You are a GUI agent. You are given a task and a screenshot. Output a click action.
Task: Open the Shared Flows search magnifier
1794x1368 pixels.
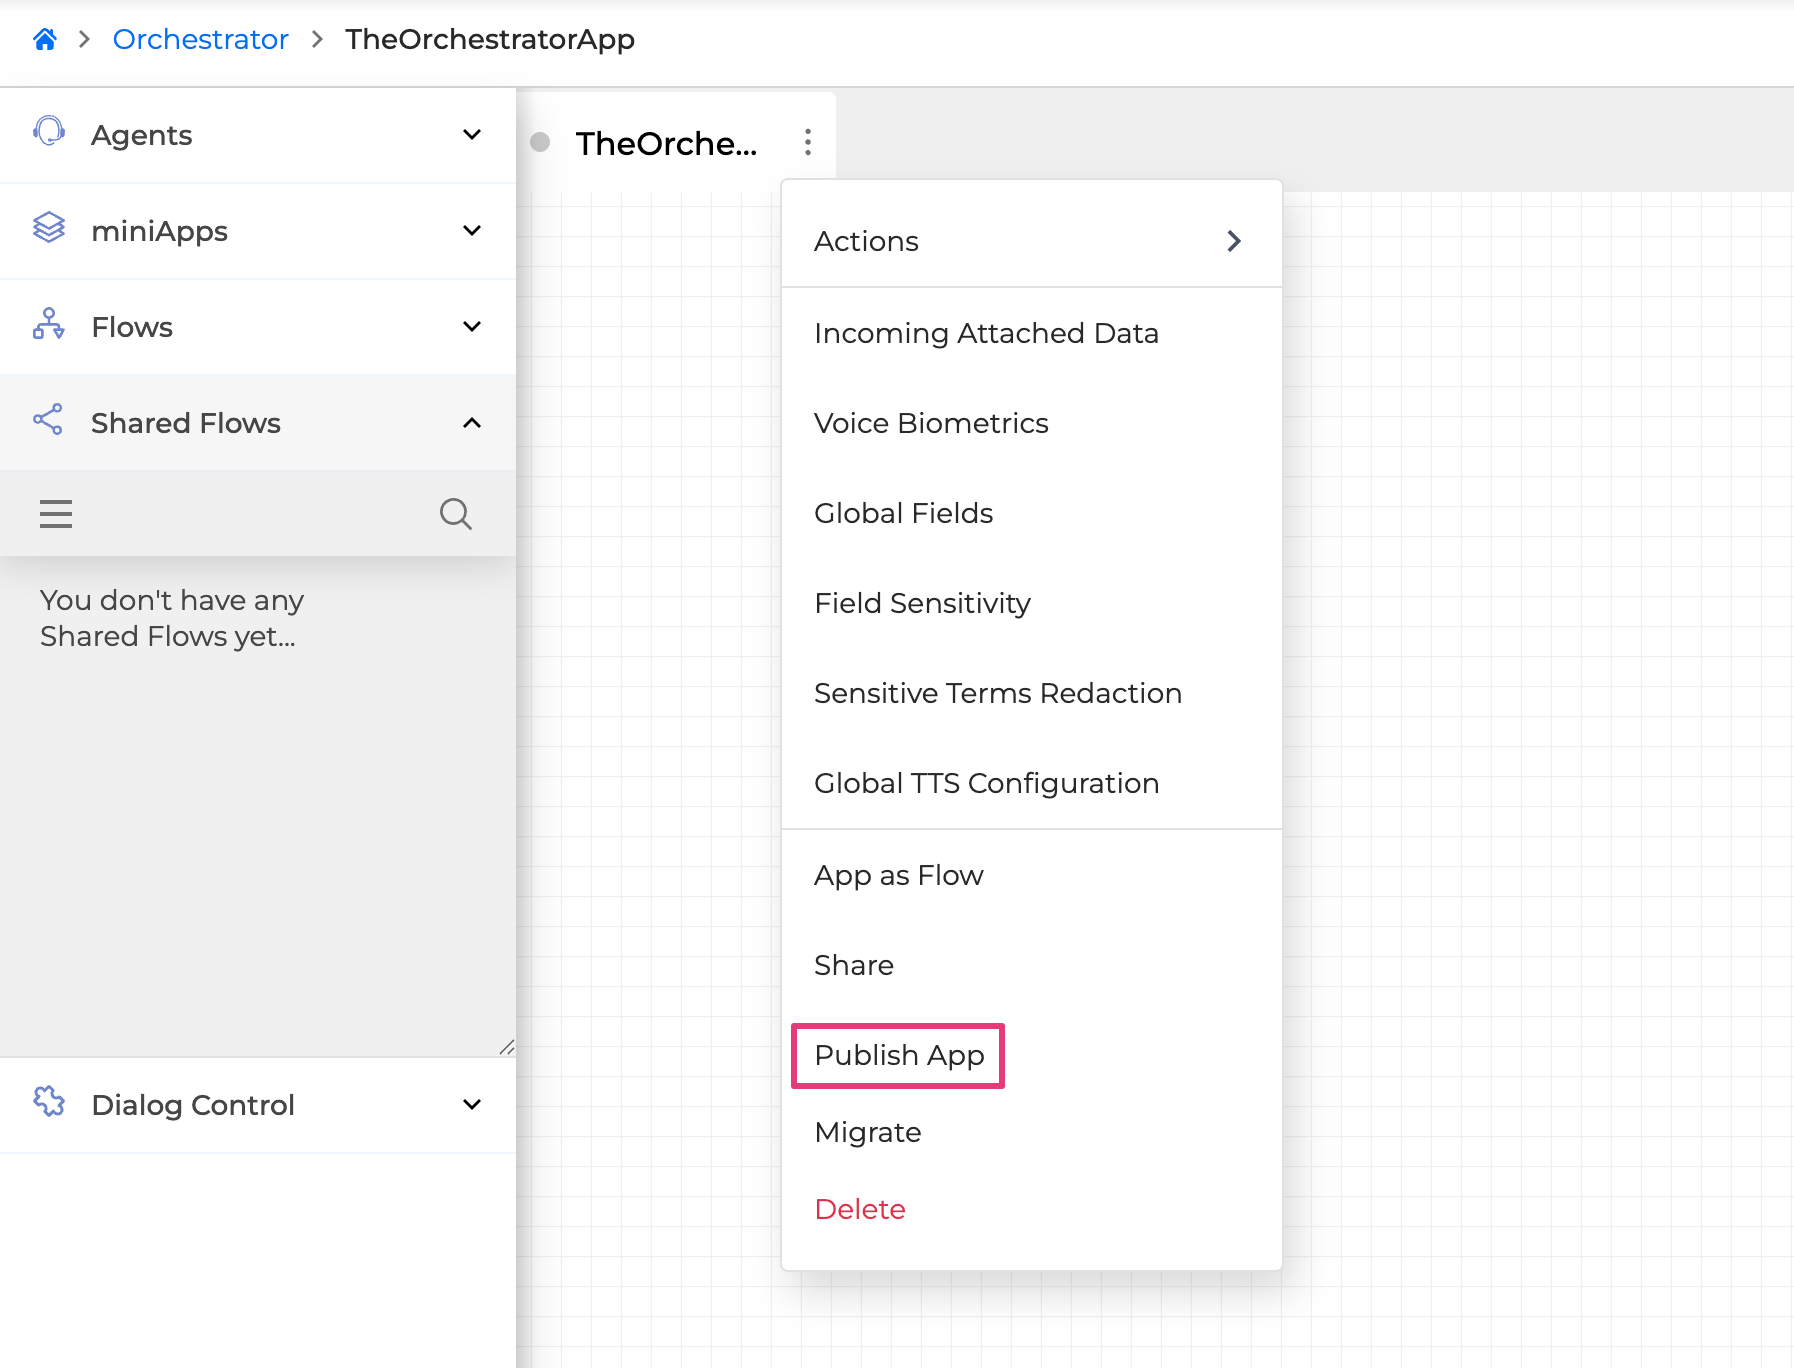point(456,513)
